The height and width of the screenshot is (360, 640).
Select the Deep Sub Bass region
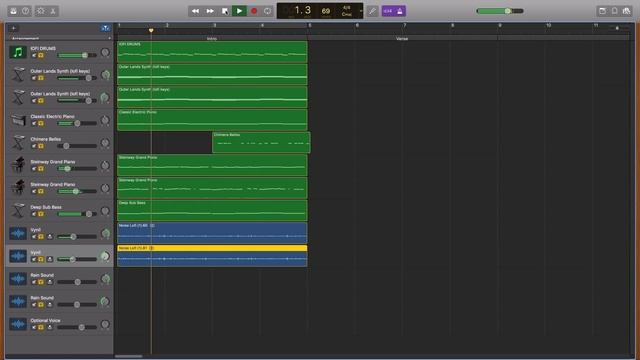point(212,211)
